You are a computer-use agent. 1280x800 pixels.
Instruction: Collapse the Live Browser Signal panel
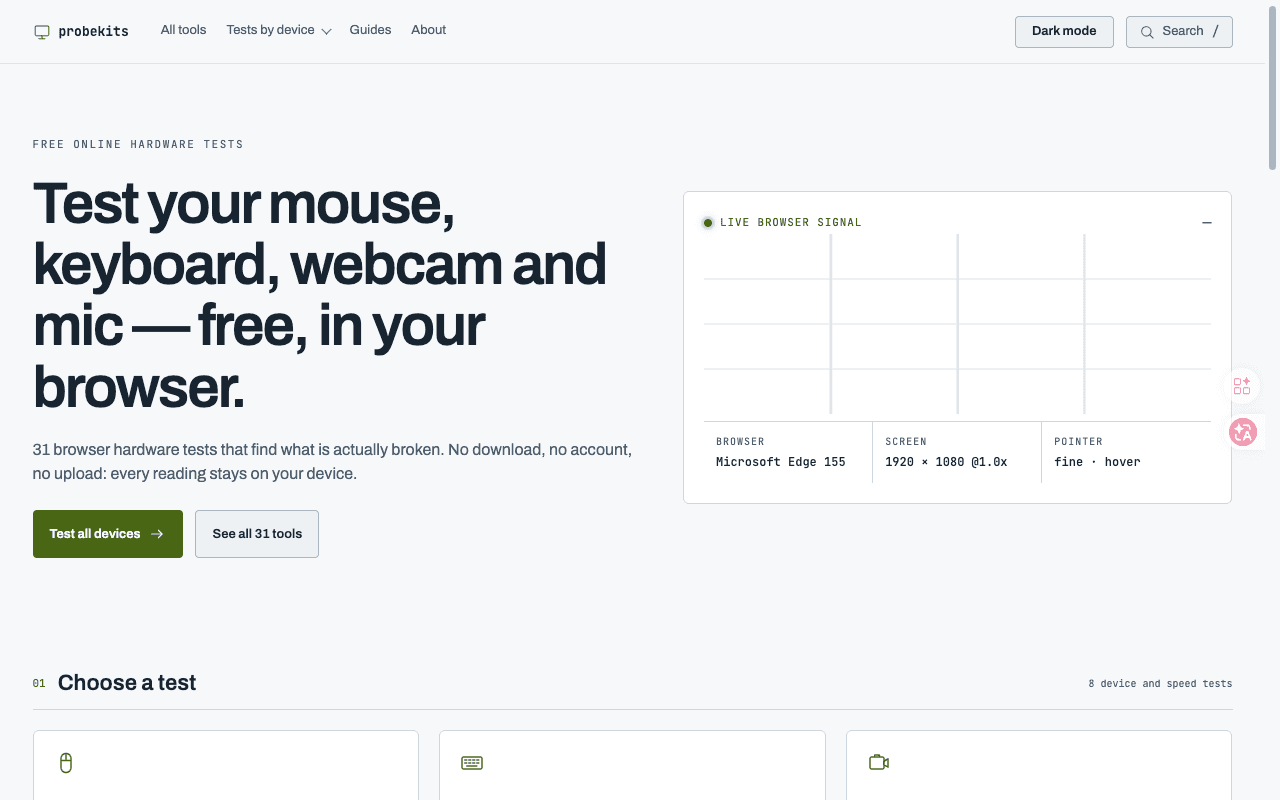pyautogui.click(x=1207, y=223)
